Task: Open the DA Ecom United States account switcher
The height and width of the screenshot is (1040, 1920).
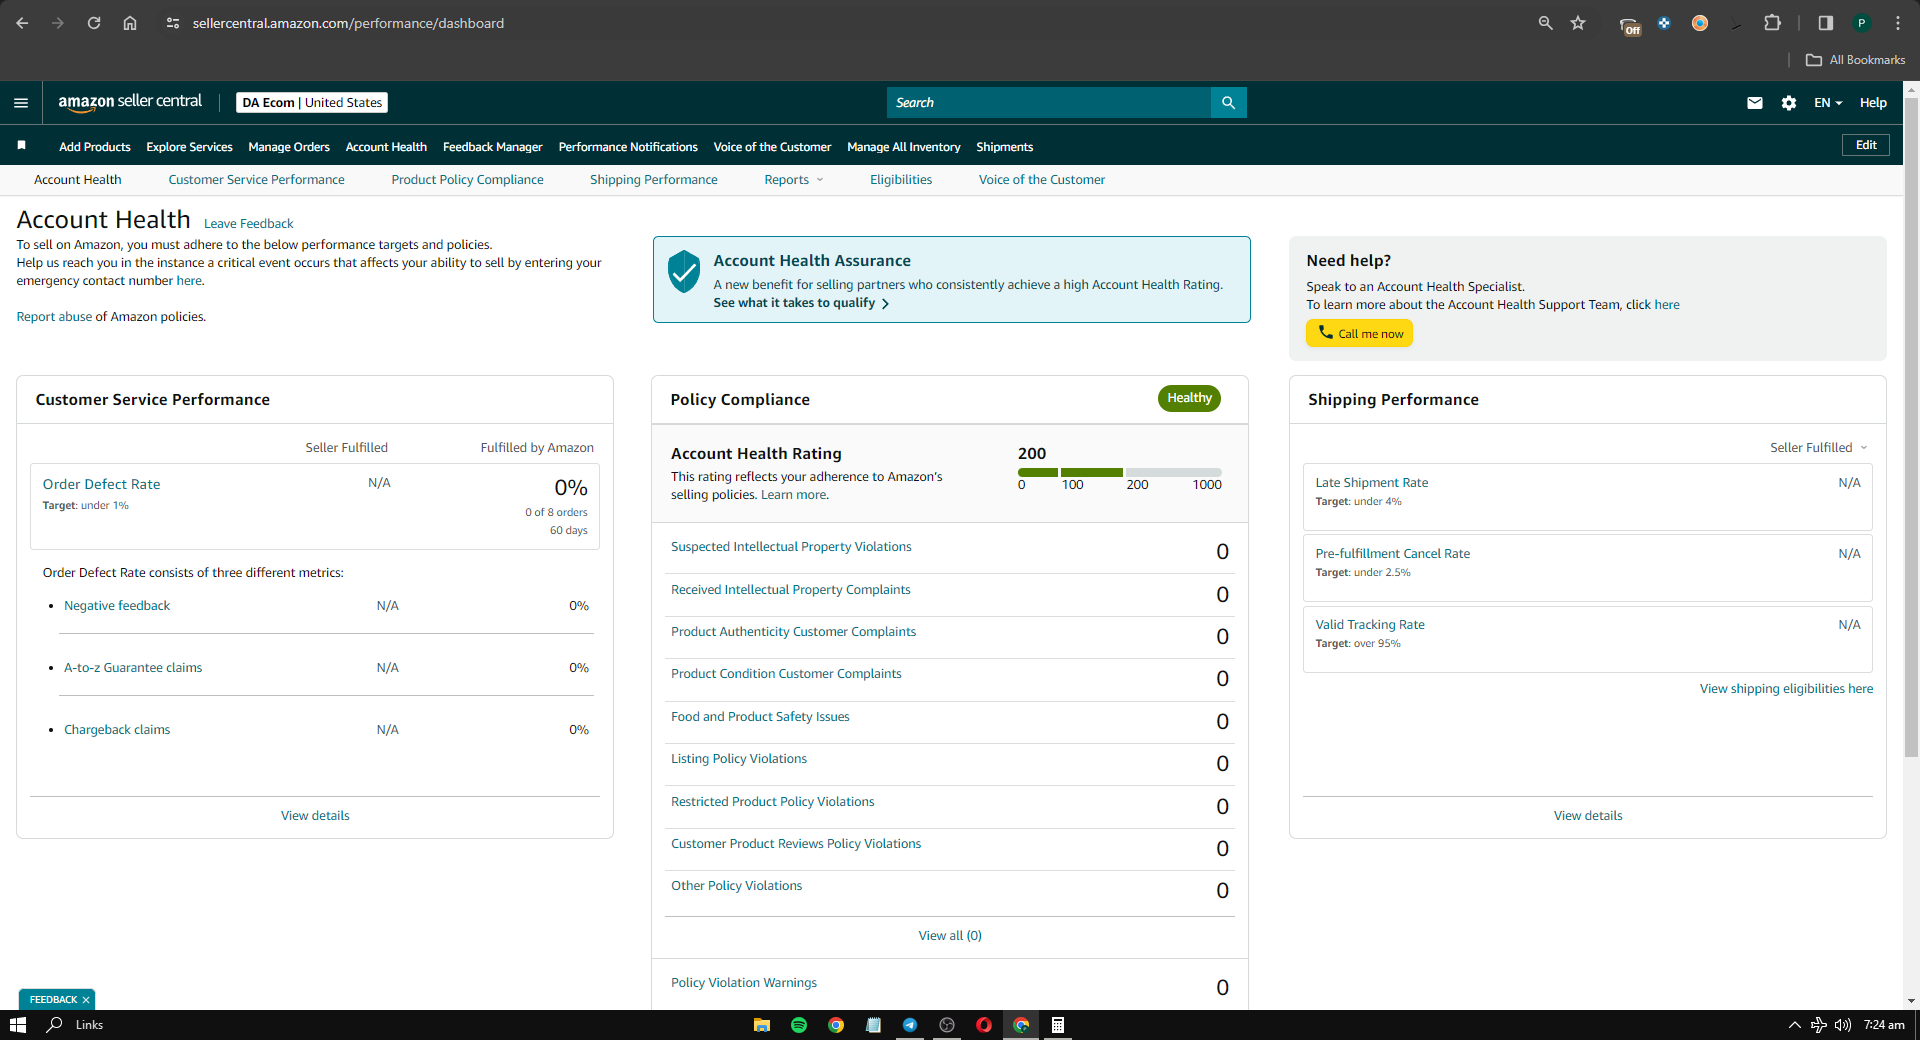Action: [x=312, y=102]
